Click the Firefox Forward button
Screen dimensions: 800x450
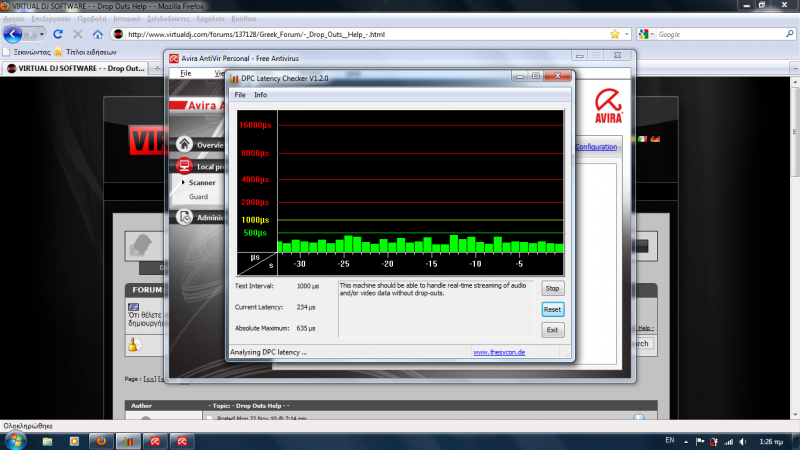pyautogui.click(x=30, y=34)
